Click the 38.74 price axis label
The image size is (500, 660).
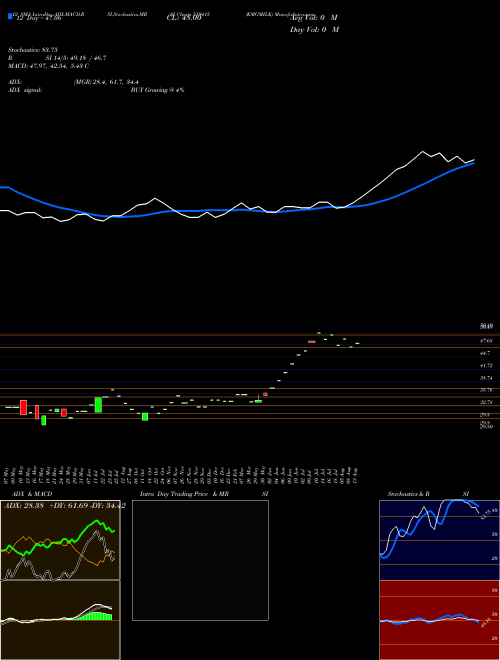click(487, 378)
